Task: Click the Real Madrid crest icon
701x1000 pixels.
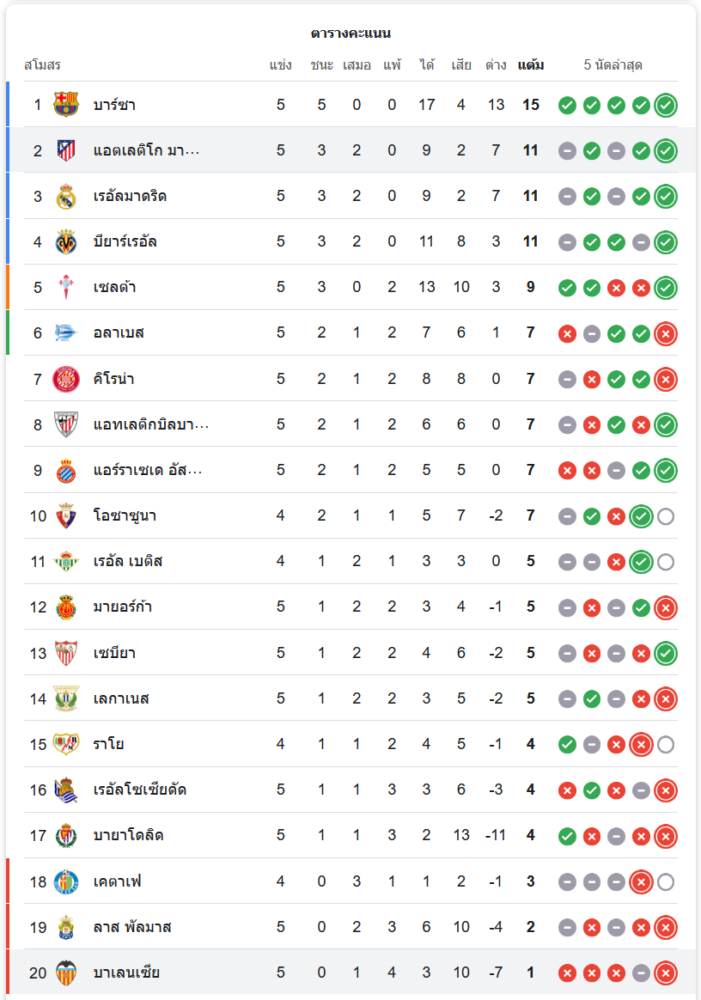Action: 66,196
